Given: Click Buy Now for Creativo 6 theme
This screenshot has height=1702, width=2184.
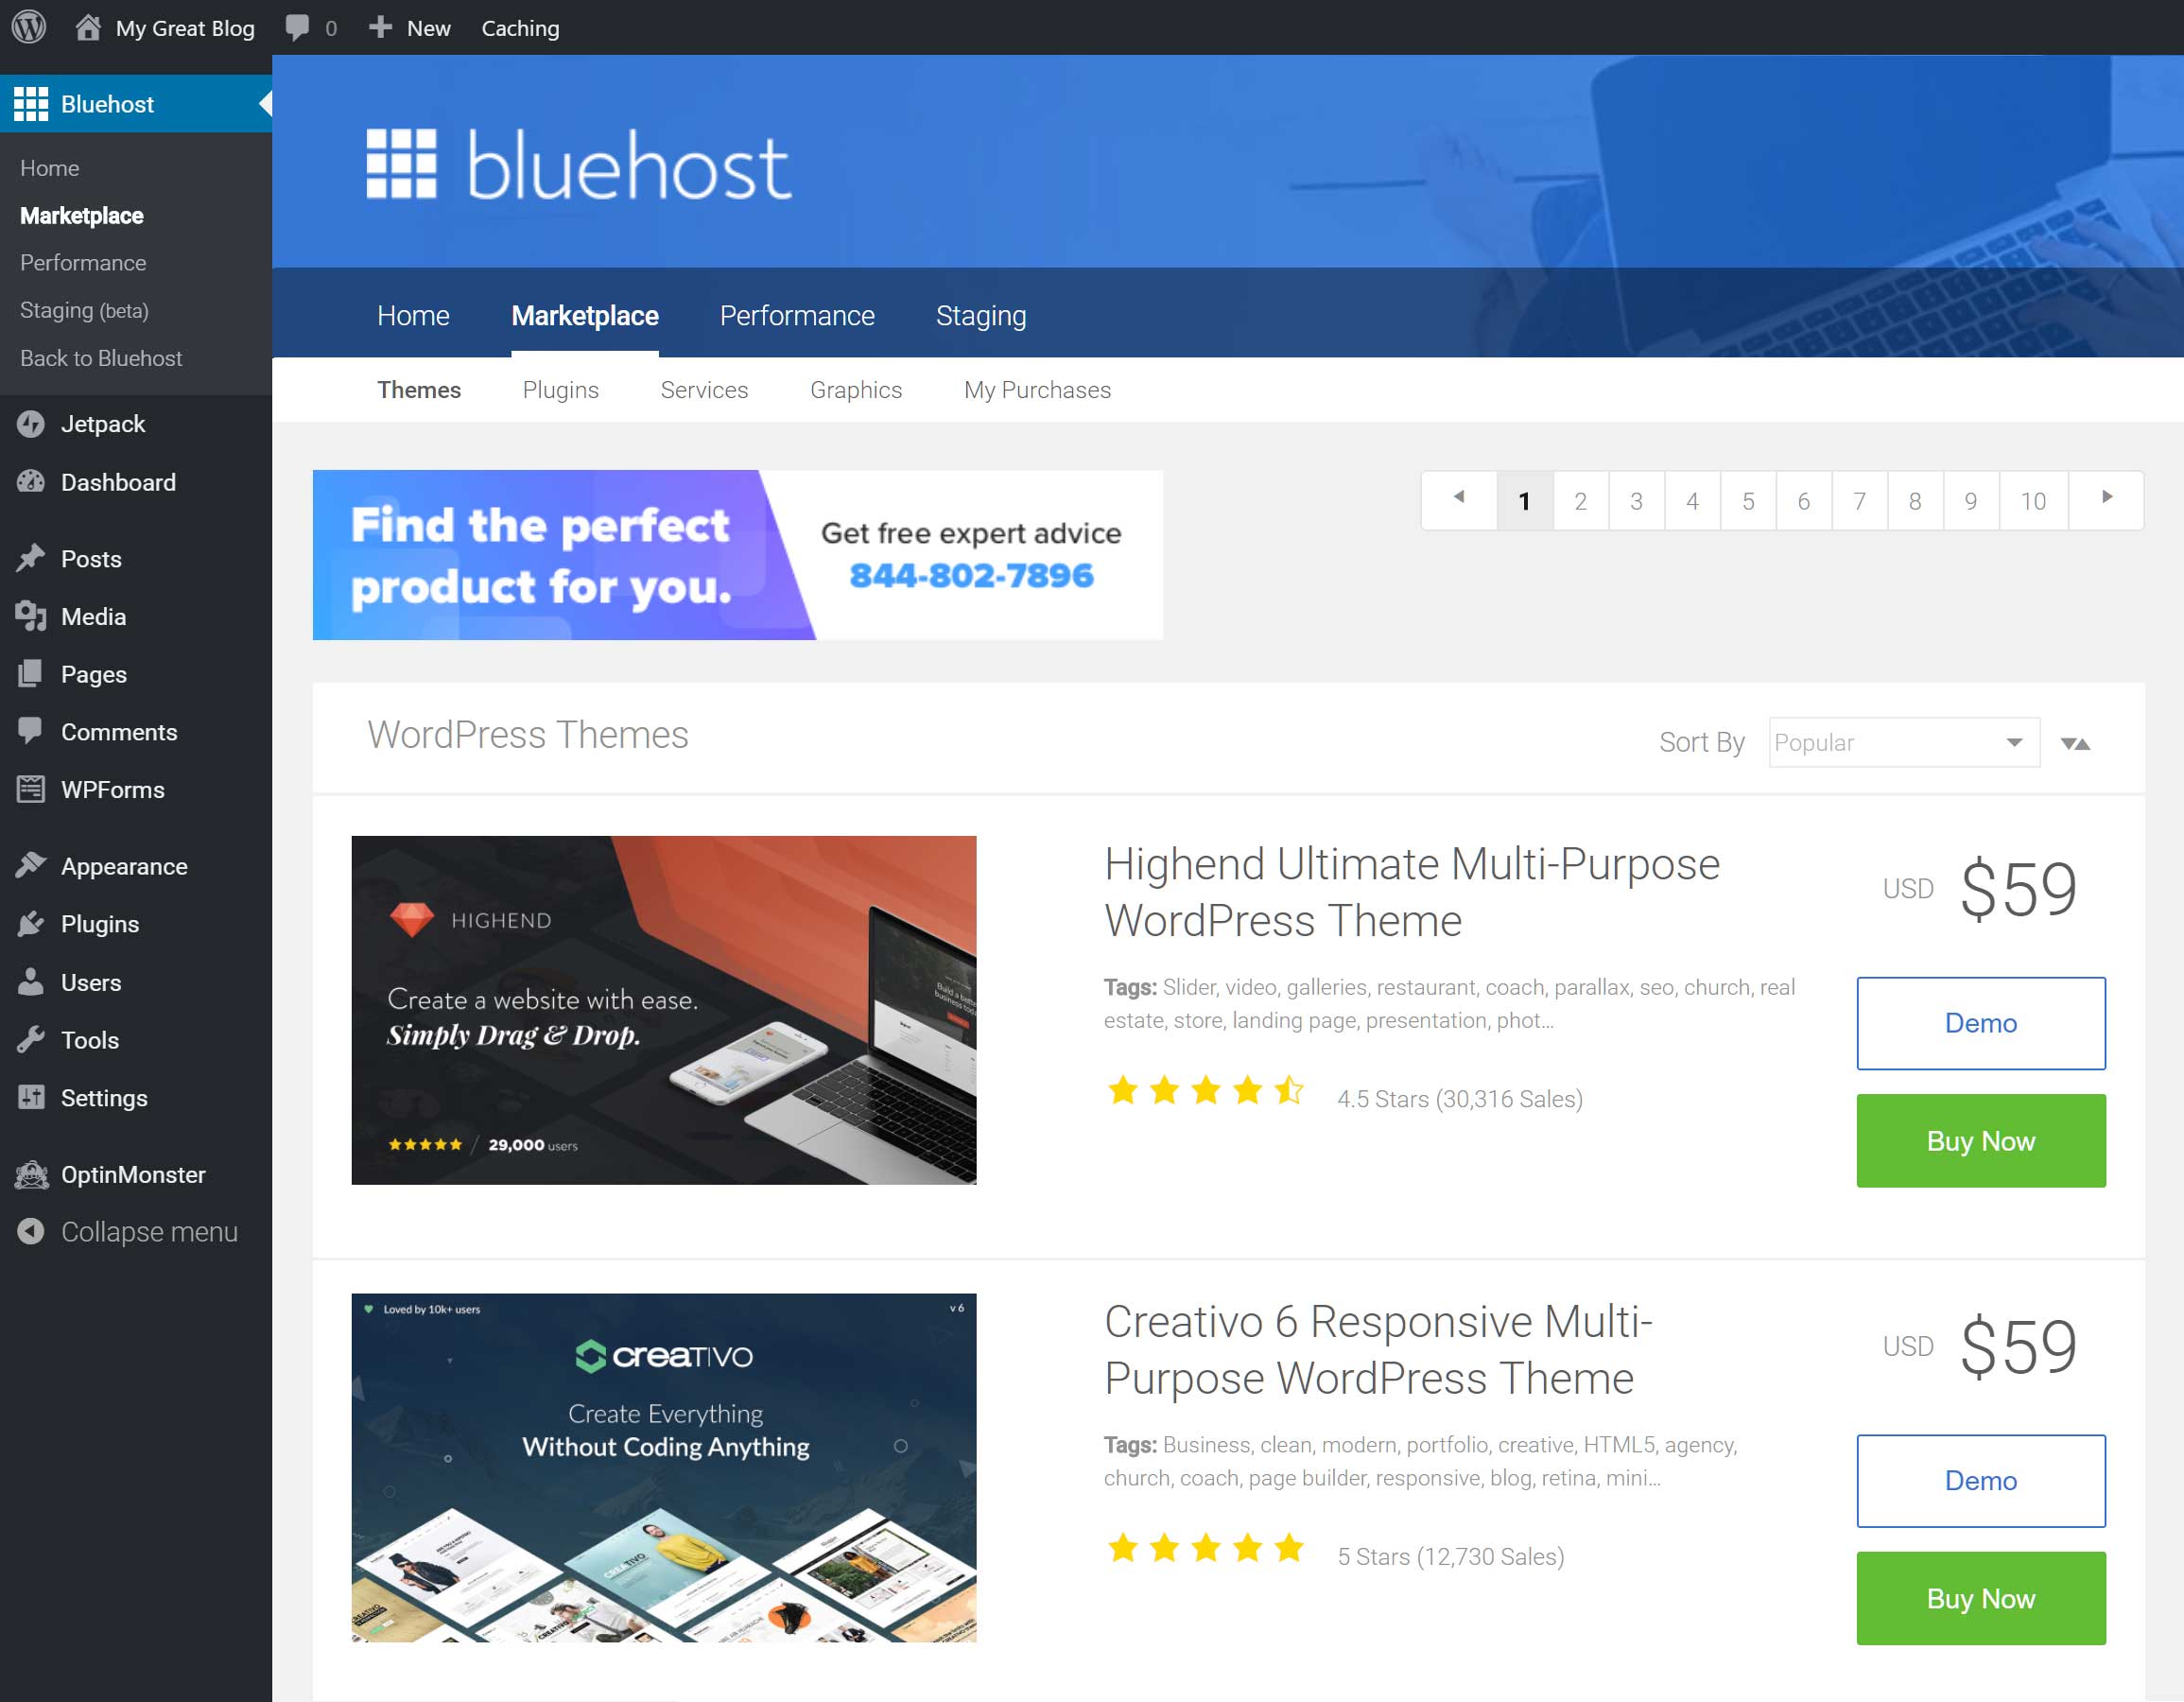Looking at the screenshot, I should [1981, 1599].
